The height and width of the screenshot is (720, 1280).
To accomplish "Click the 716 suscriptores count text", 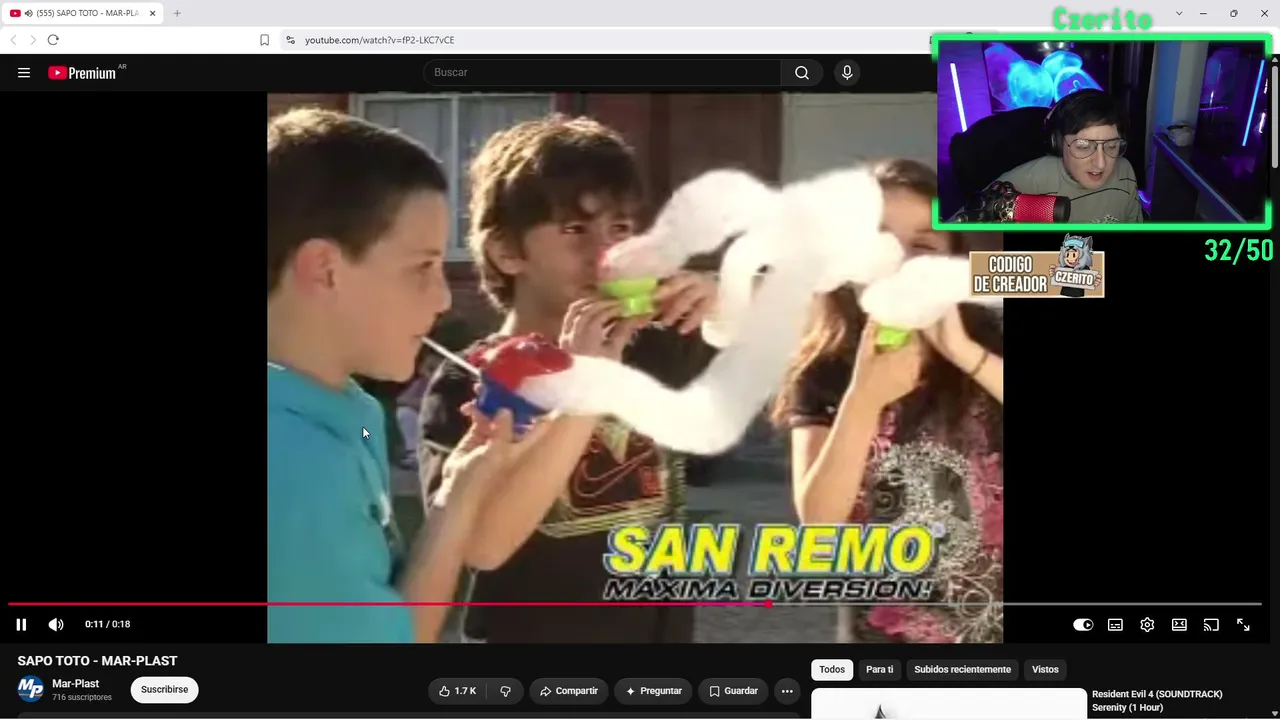I will click(x=82, y=697).
